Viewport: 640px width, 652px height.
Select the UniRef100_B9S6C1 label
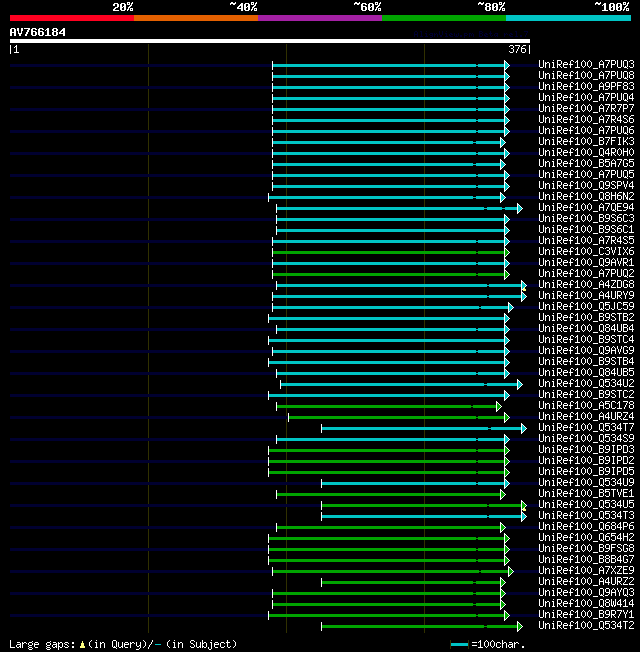pyautogui.click(x=586, y=229)
